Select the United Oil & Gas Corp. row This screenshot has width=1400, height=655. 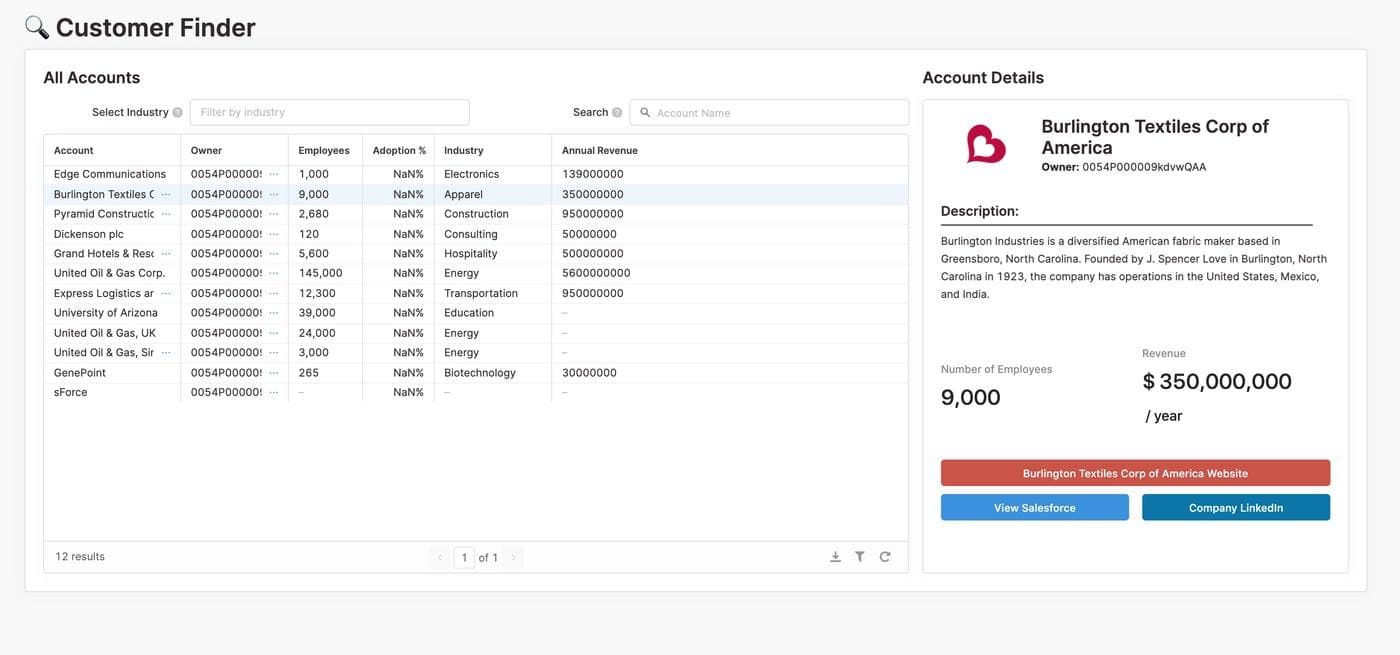coord(109,273)
